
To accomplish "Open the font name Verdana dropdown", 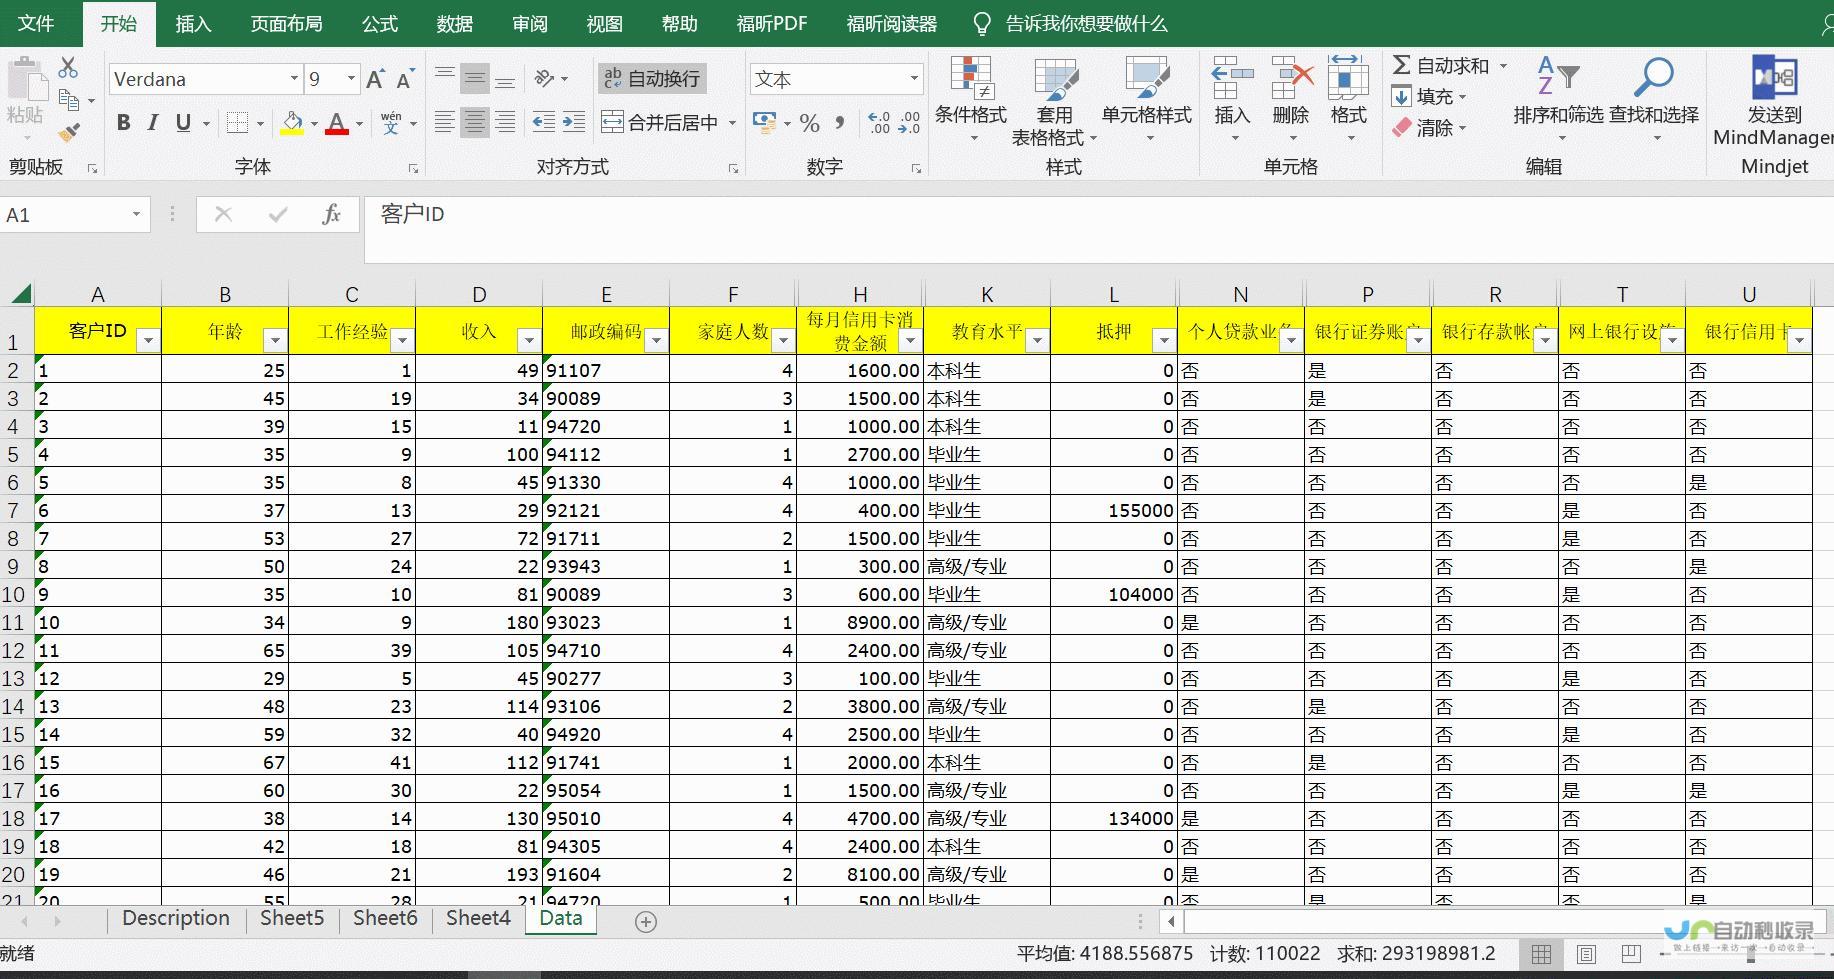I will click(294, 78).
